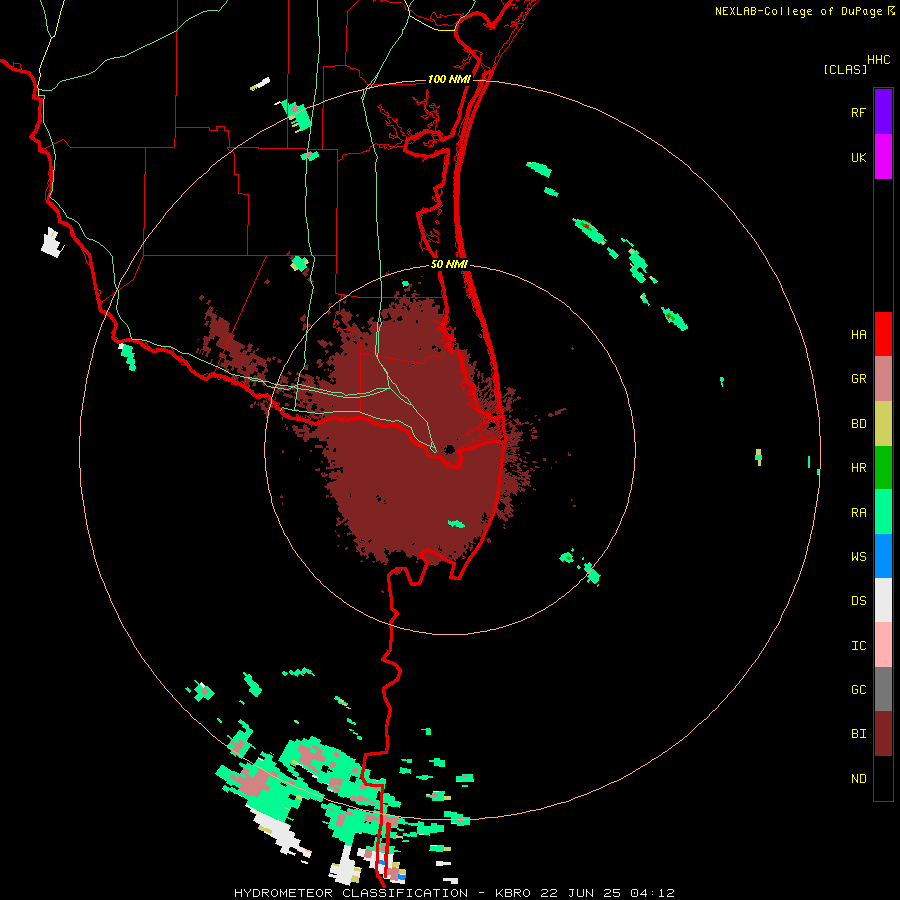
Task: Click the black radar site dot at ring center
Action: [449, 449]
